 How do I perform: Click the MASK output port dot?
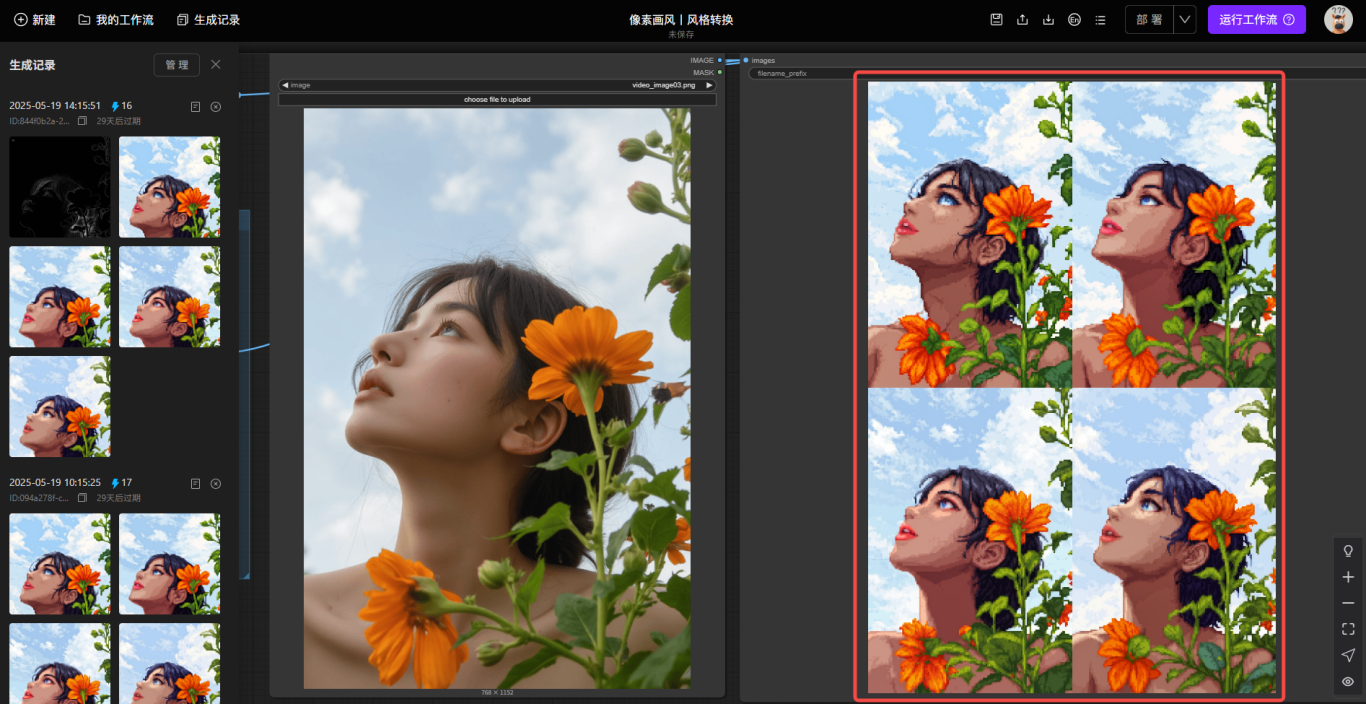point(720,72)
